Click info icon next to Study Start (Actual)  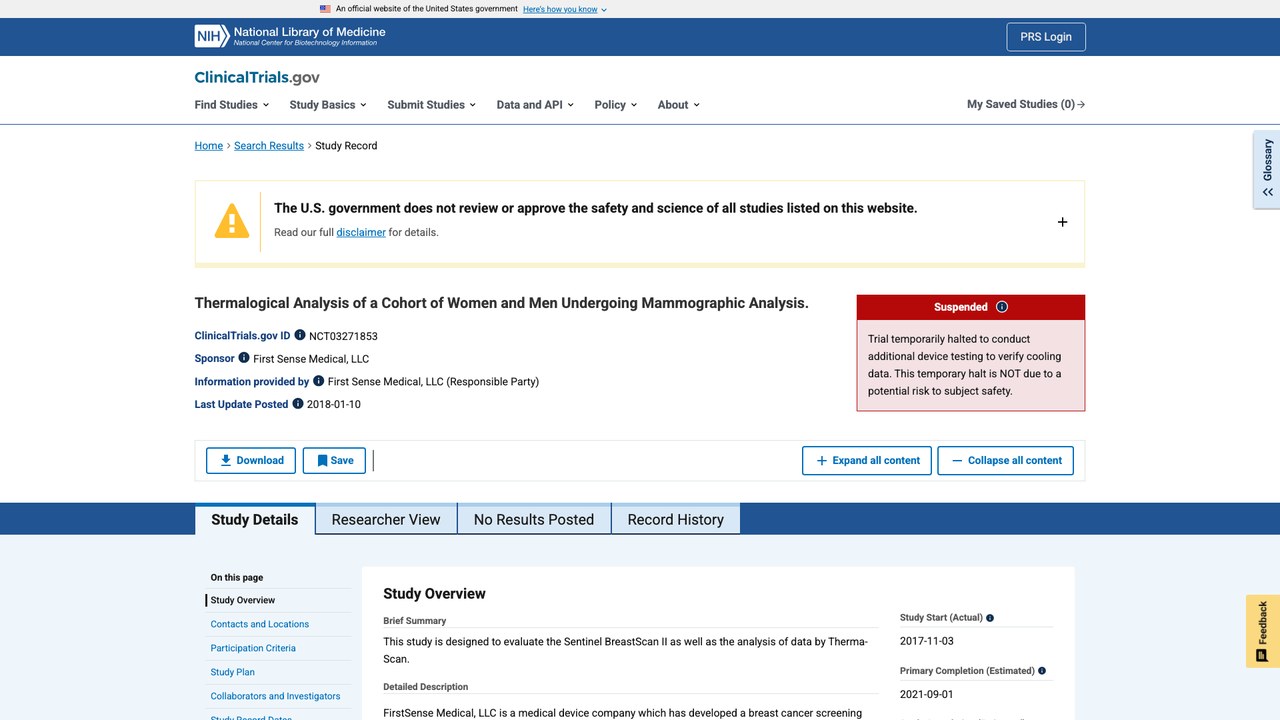tap(990, 618)
